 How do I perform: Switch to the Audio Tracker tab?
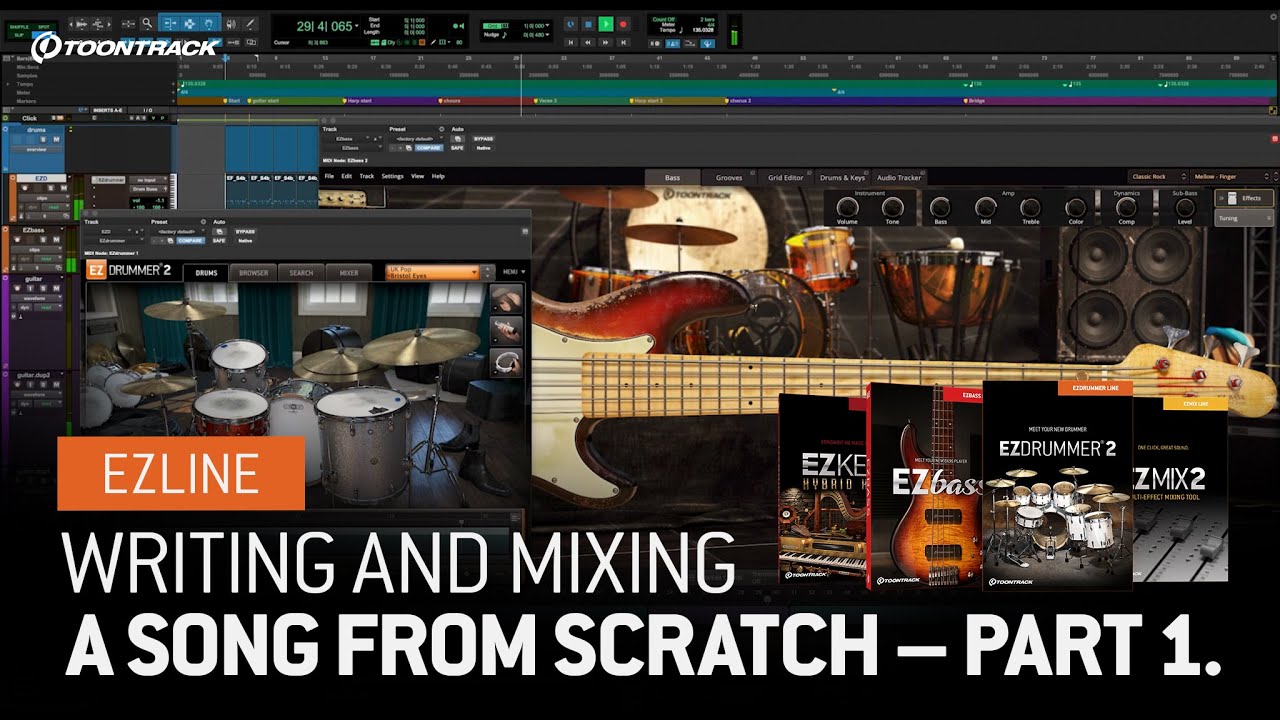(x=898, y=177)
